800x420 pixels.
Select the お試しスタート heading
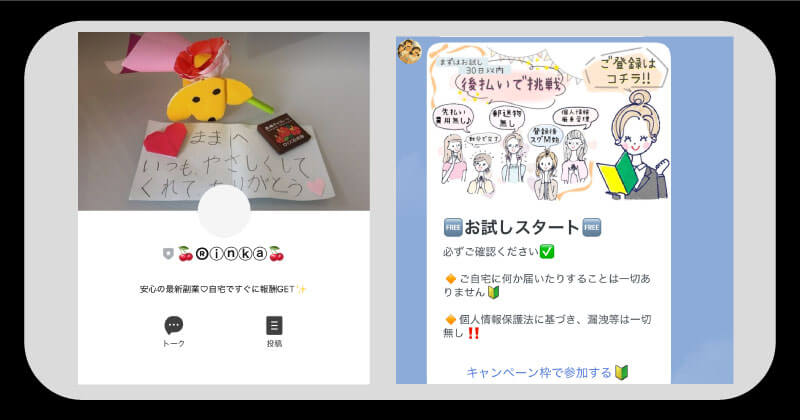point(522,227)
